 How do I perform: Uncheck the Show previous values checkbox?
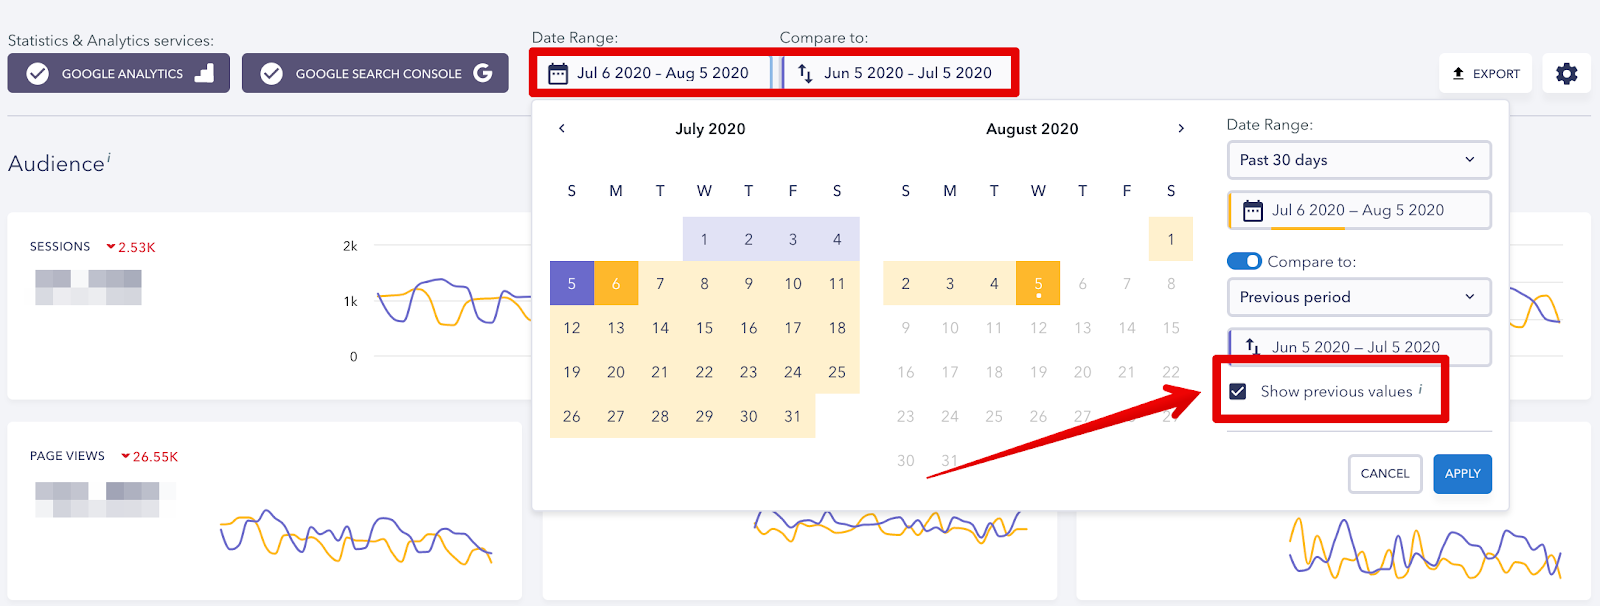1238,391
